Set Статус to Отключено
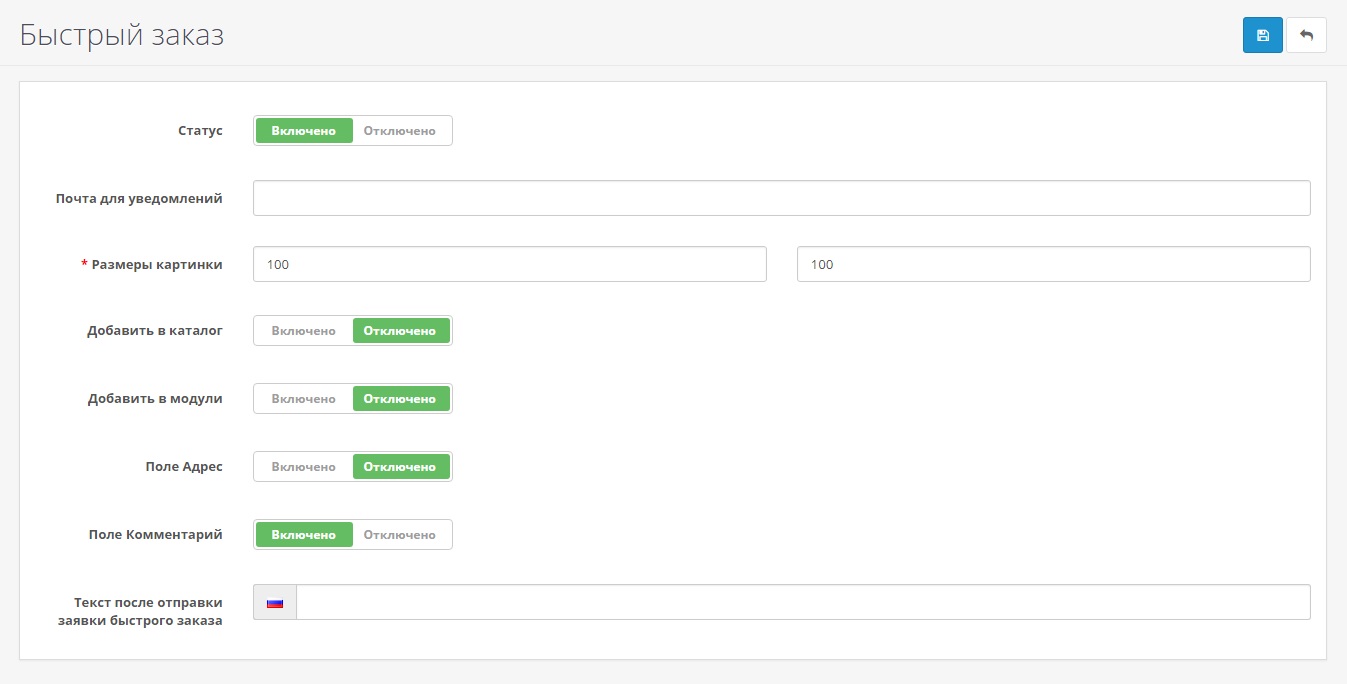Screen dimensions: 1347x684 (x=400, y=131)
